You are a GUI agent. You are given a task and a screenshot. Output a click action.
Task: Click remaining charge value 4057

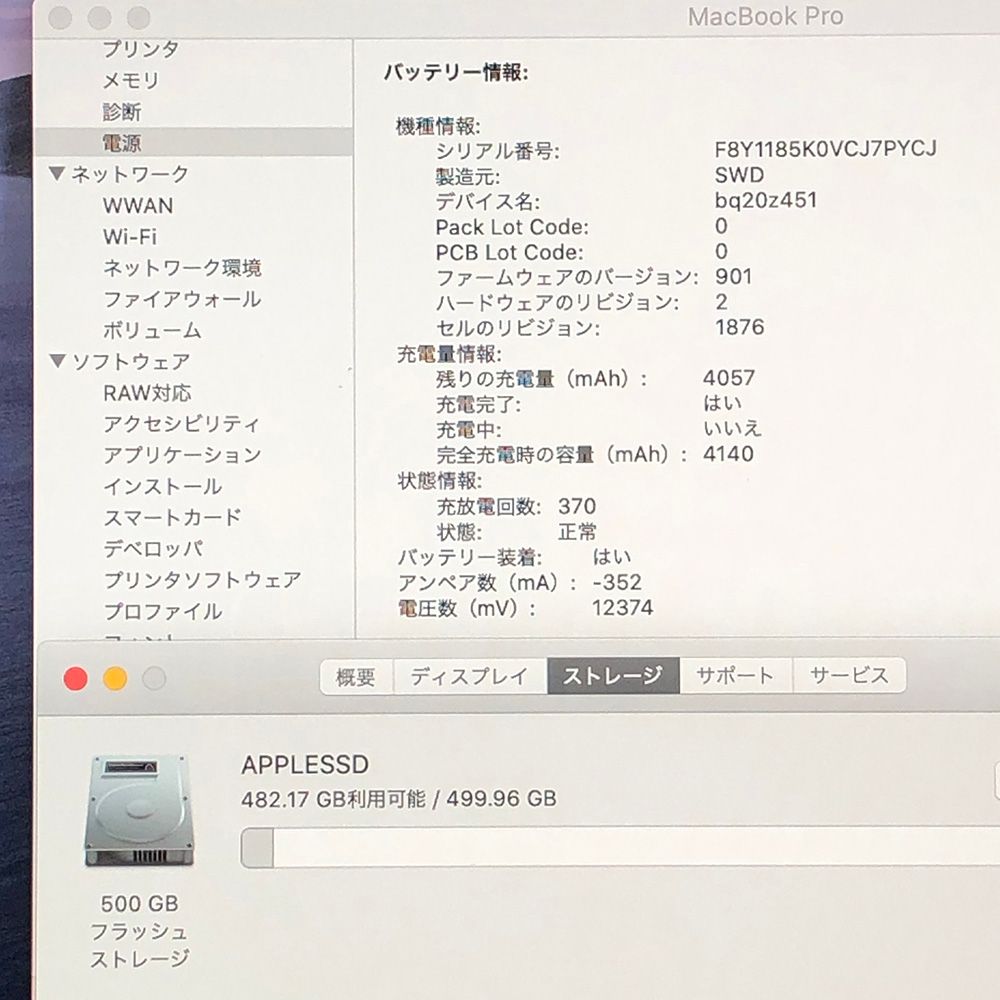click(729, 378)
